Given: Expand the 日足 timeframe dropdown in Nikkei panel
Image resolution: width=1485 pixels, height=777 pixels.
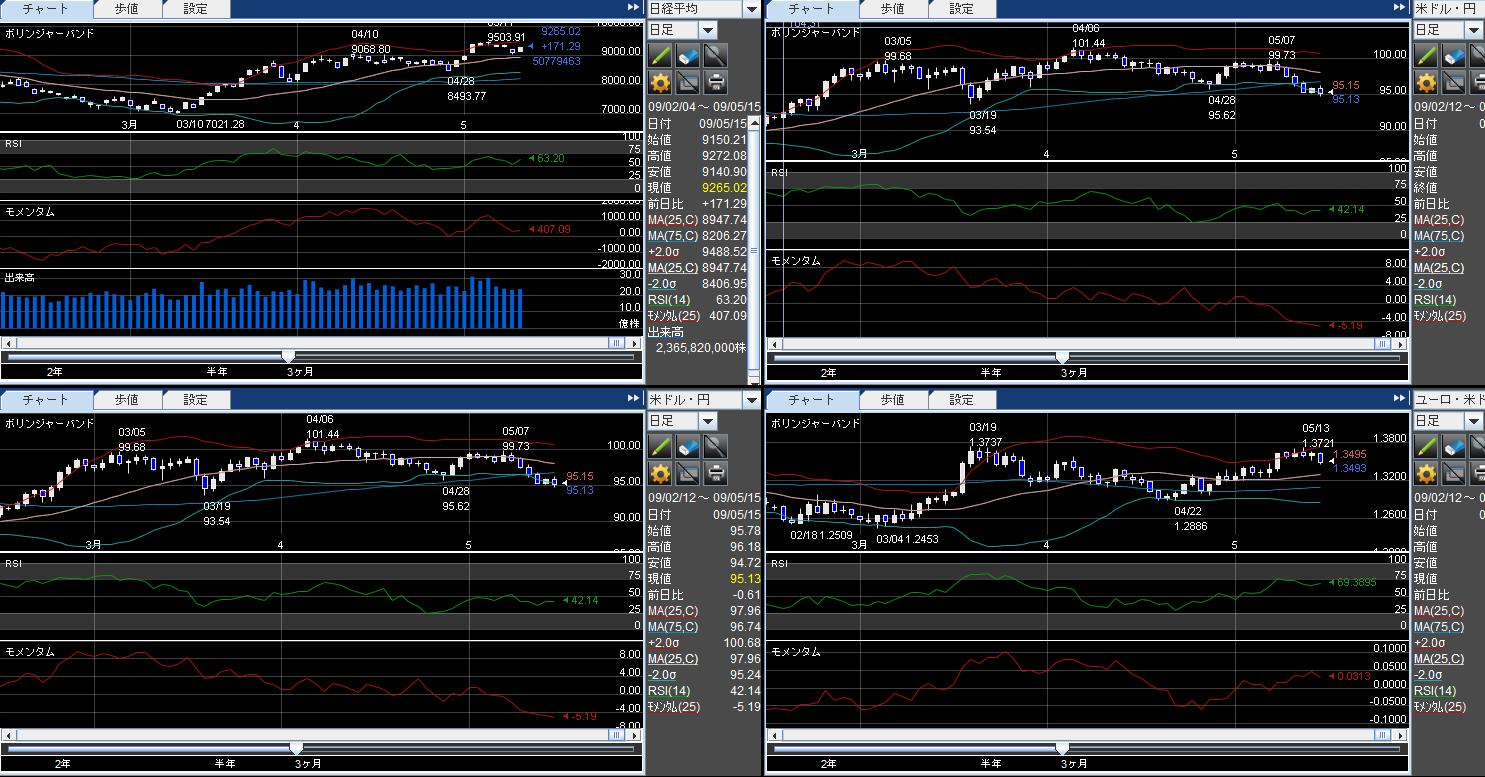Looking at the screenshot, I should 707,31.
